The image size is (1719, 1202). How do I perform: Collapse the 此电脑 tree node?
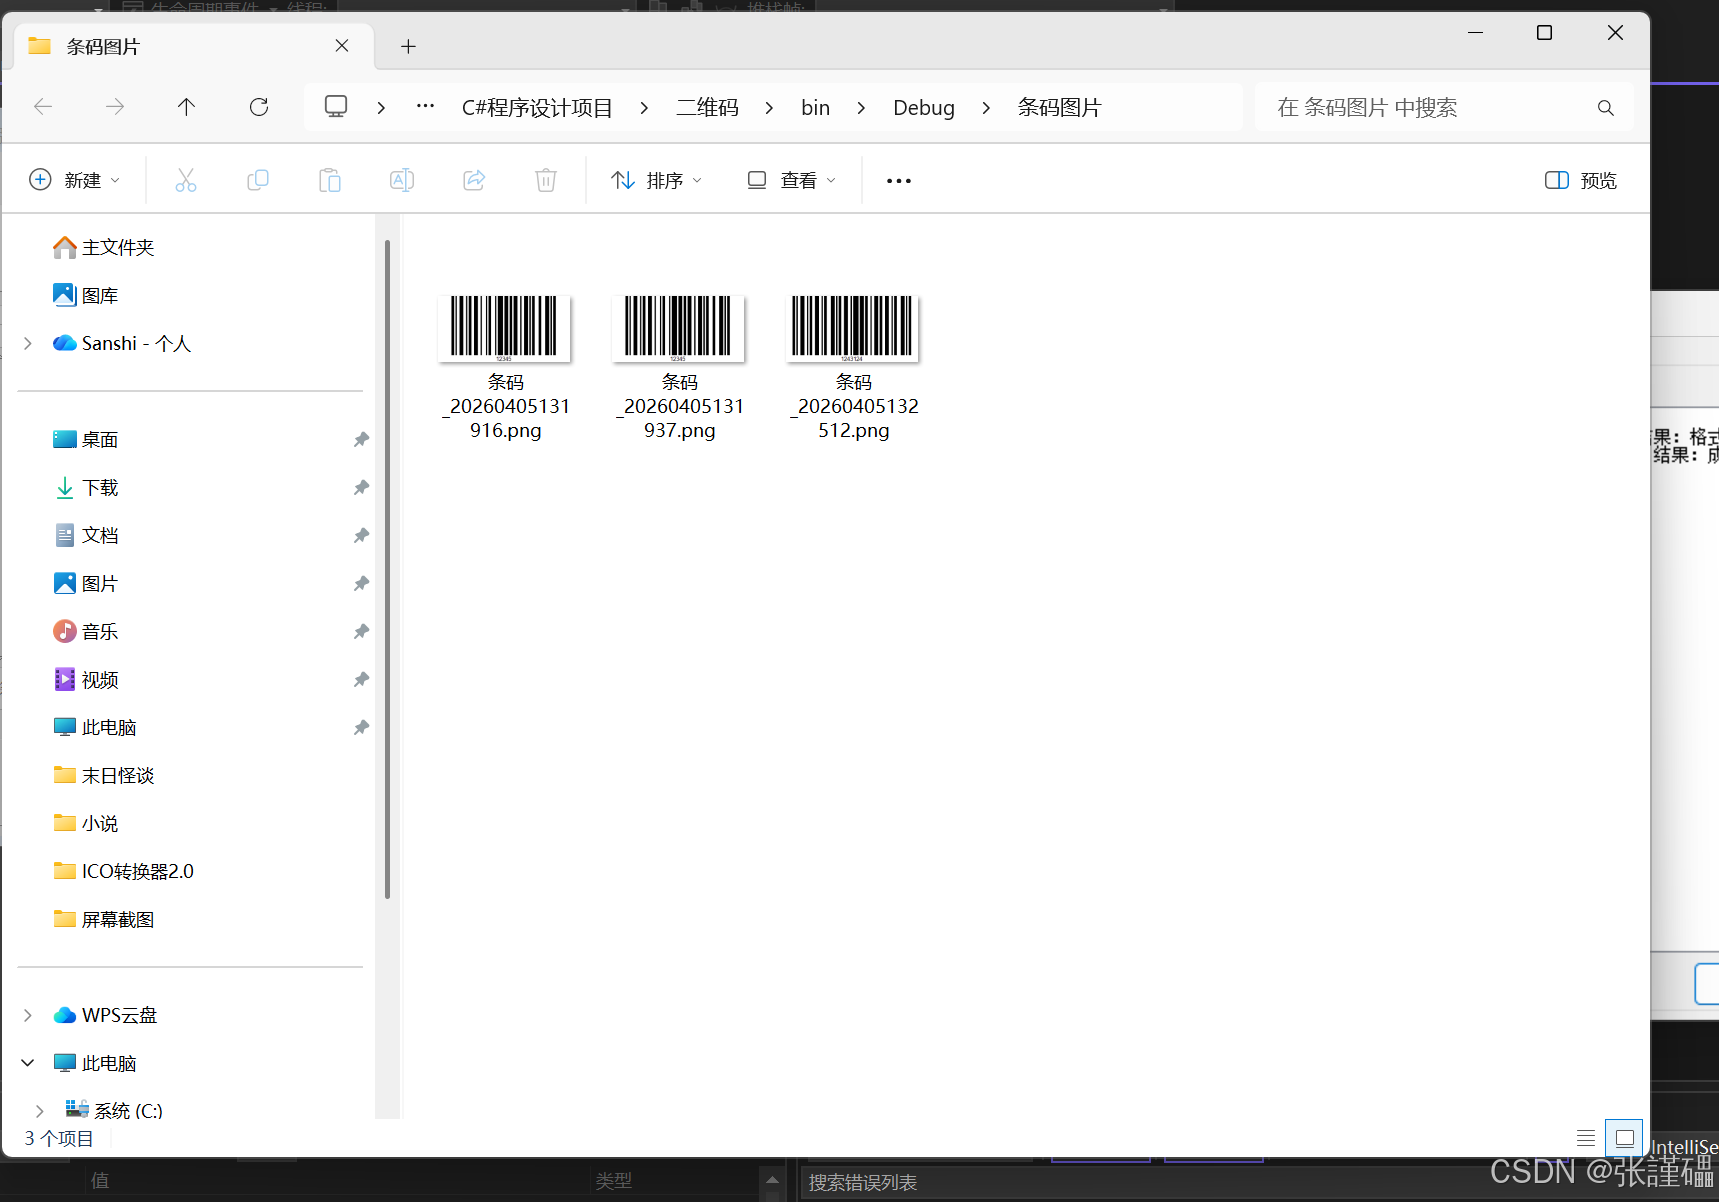pos(28,1063)
